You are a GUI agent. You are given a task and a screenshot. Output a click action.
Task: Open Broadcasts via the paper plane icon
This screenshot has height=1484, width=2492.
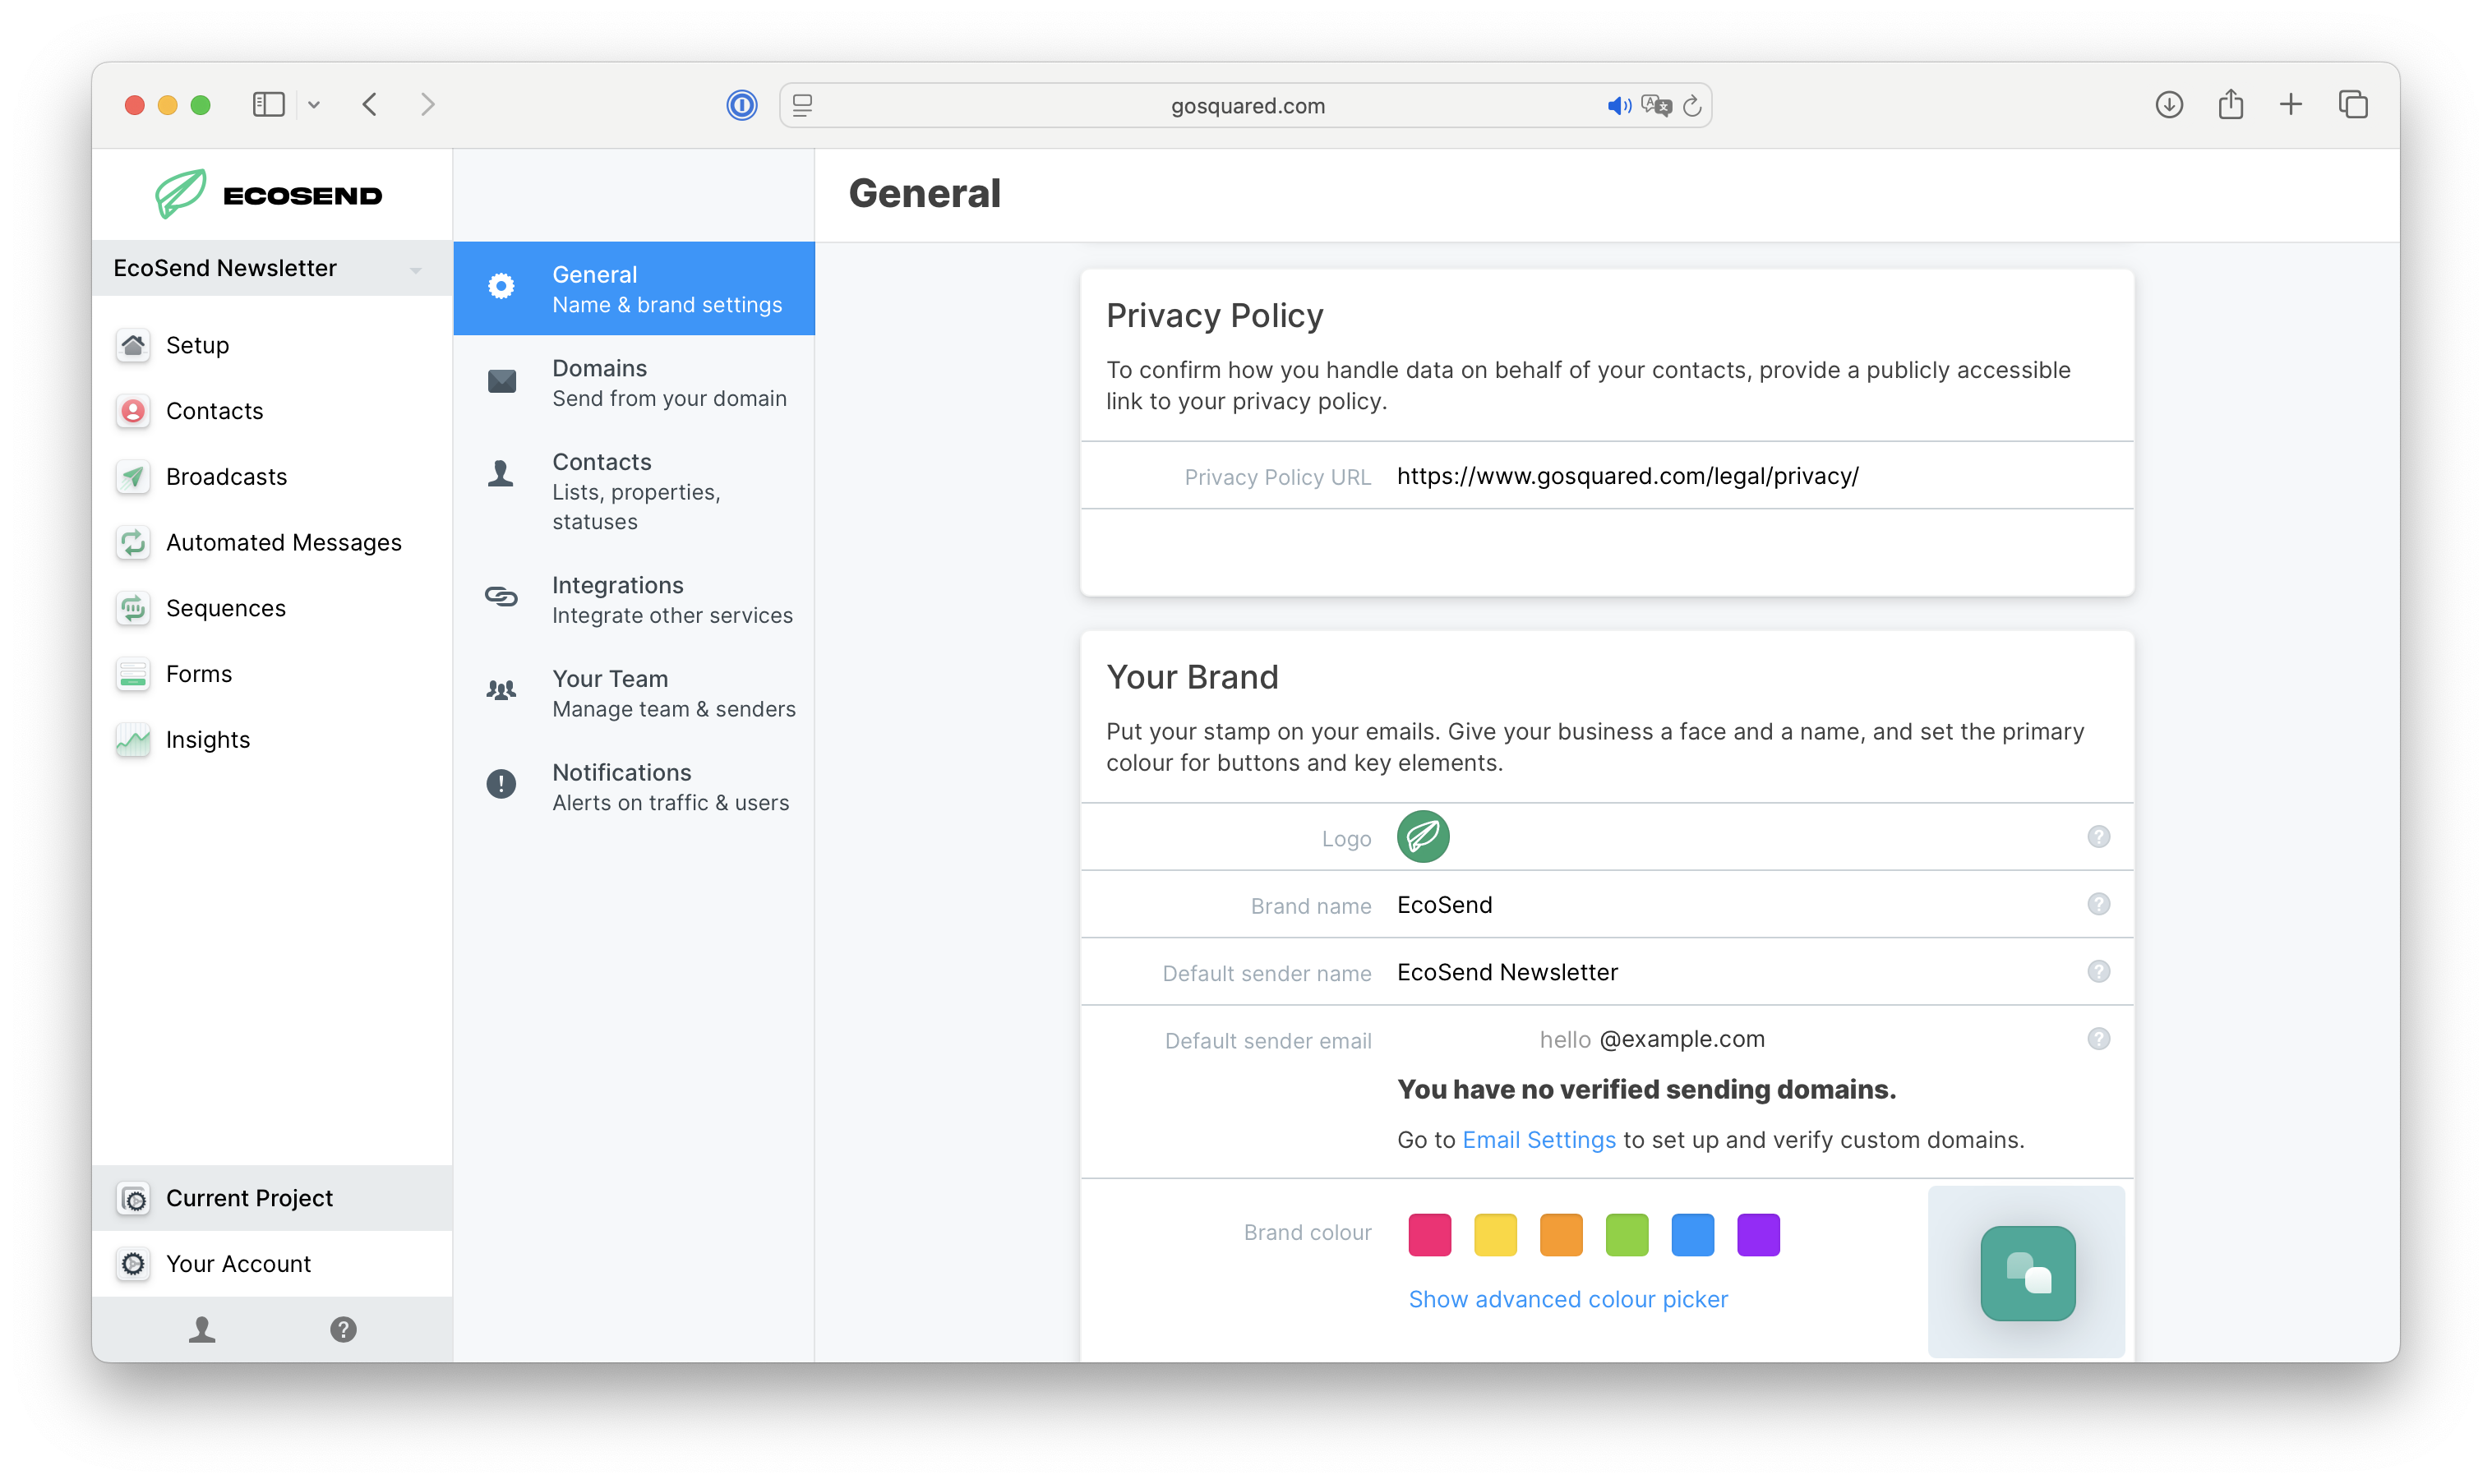click(133, 477)
